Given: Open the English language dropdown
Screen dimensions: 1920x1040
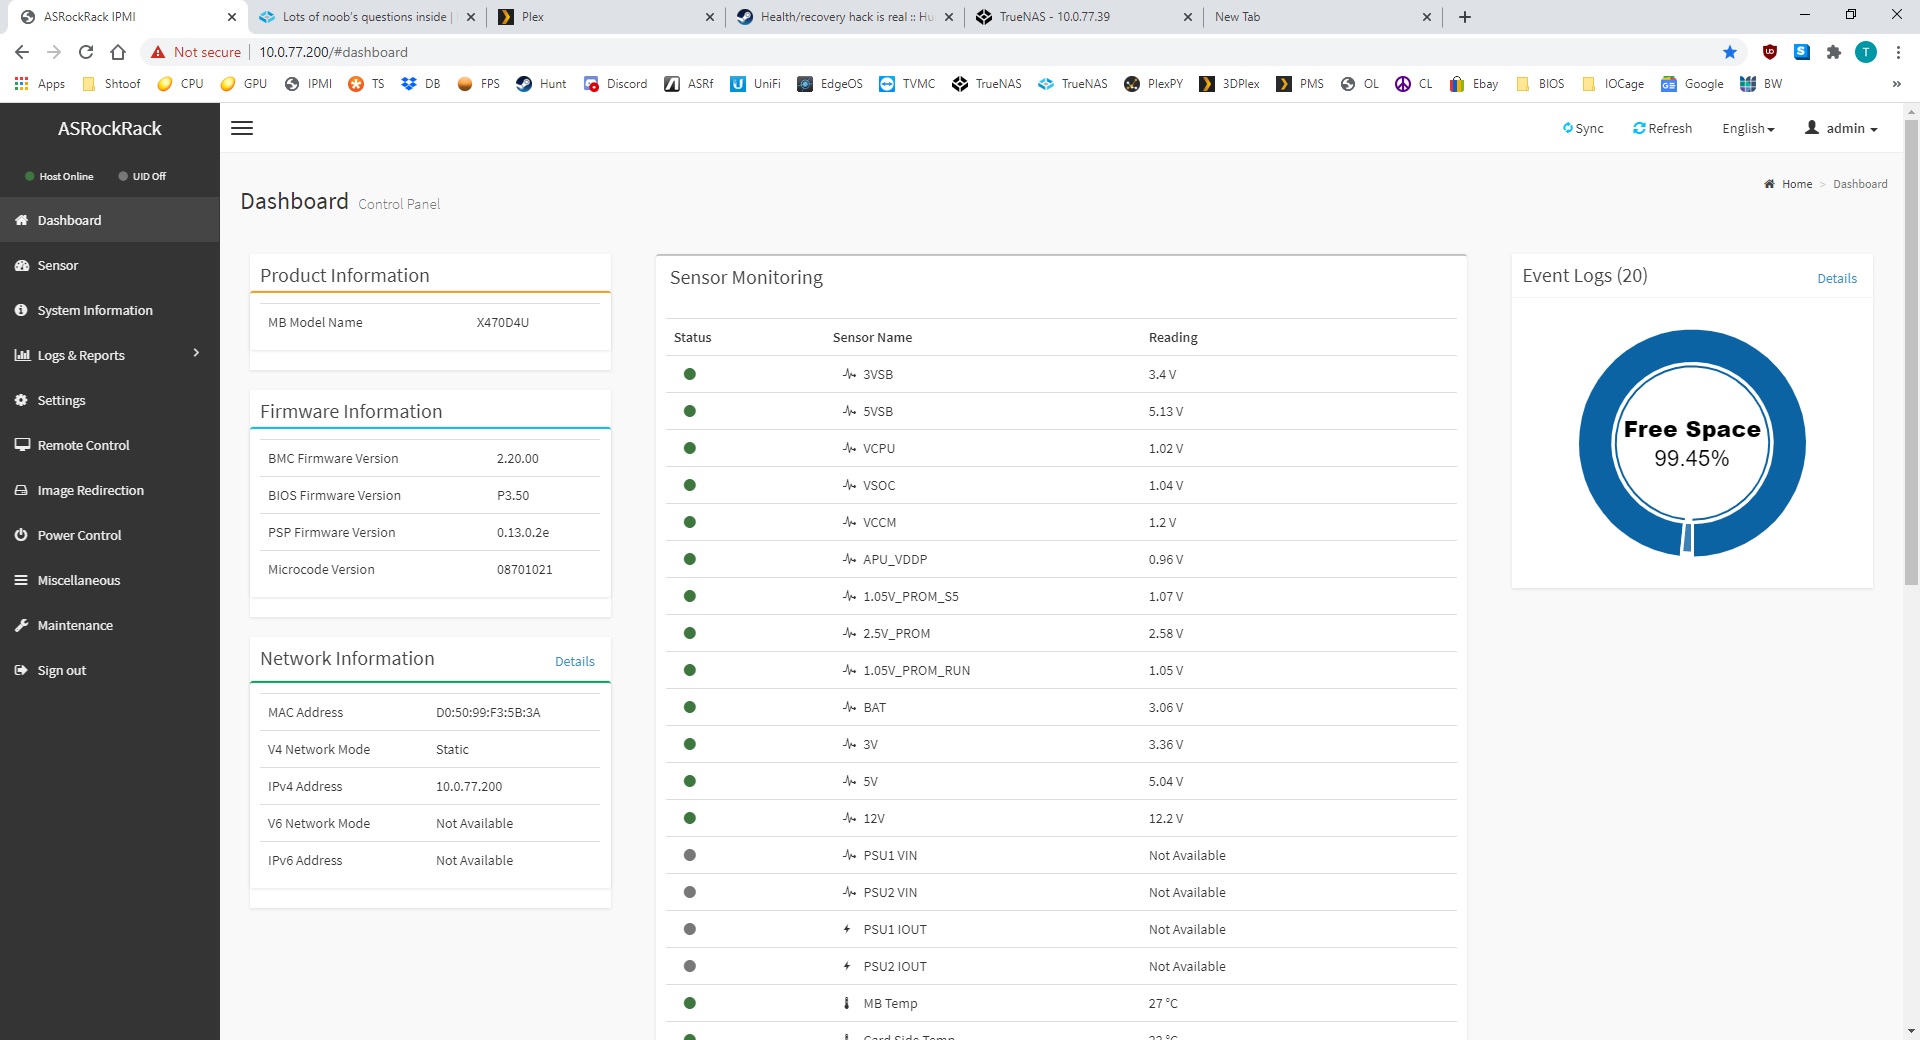Looking at the screenshot, I should tap(1747, 128).
